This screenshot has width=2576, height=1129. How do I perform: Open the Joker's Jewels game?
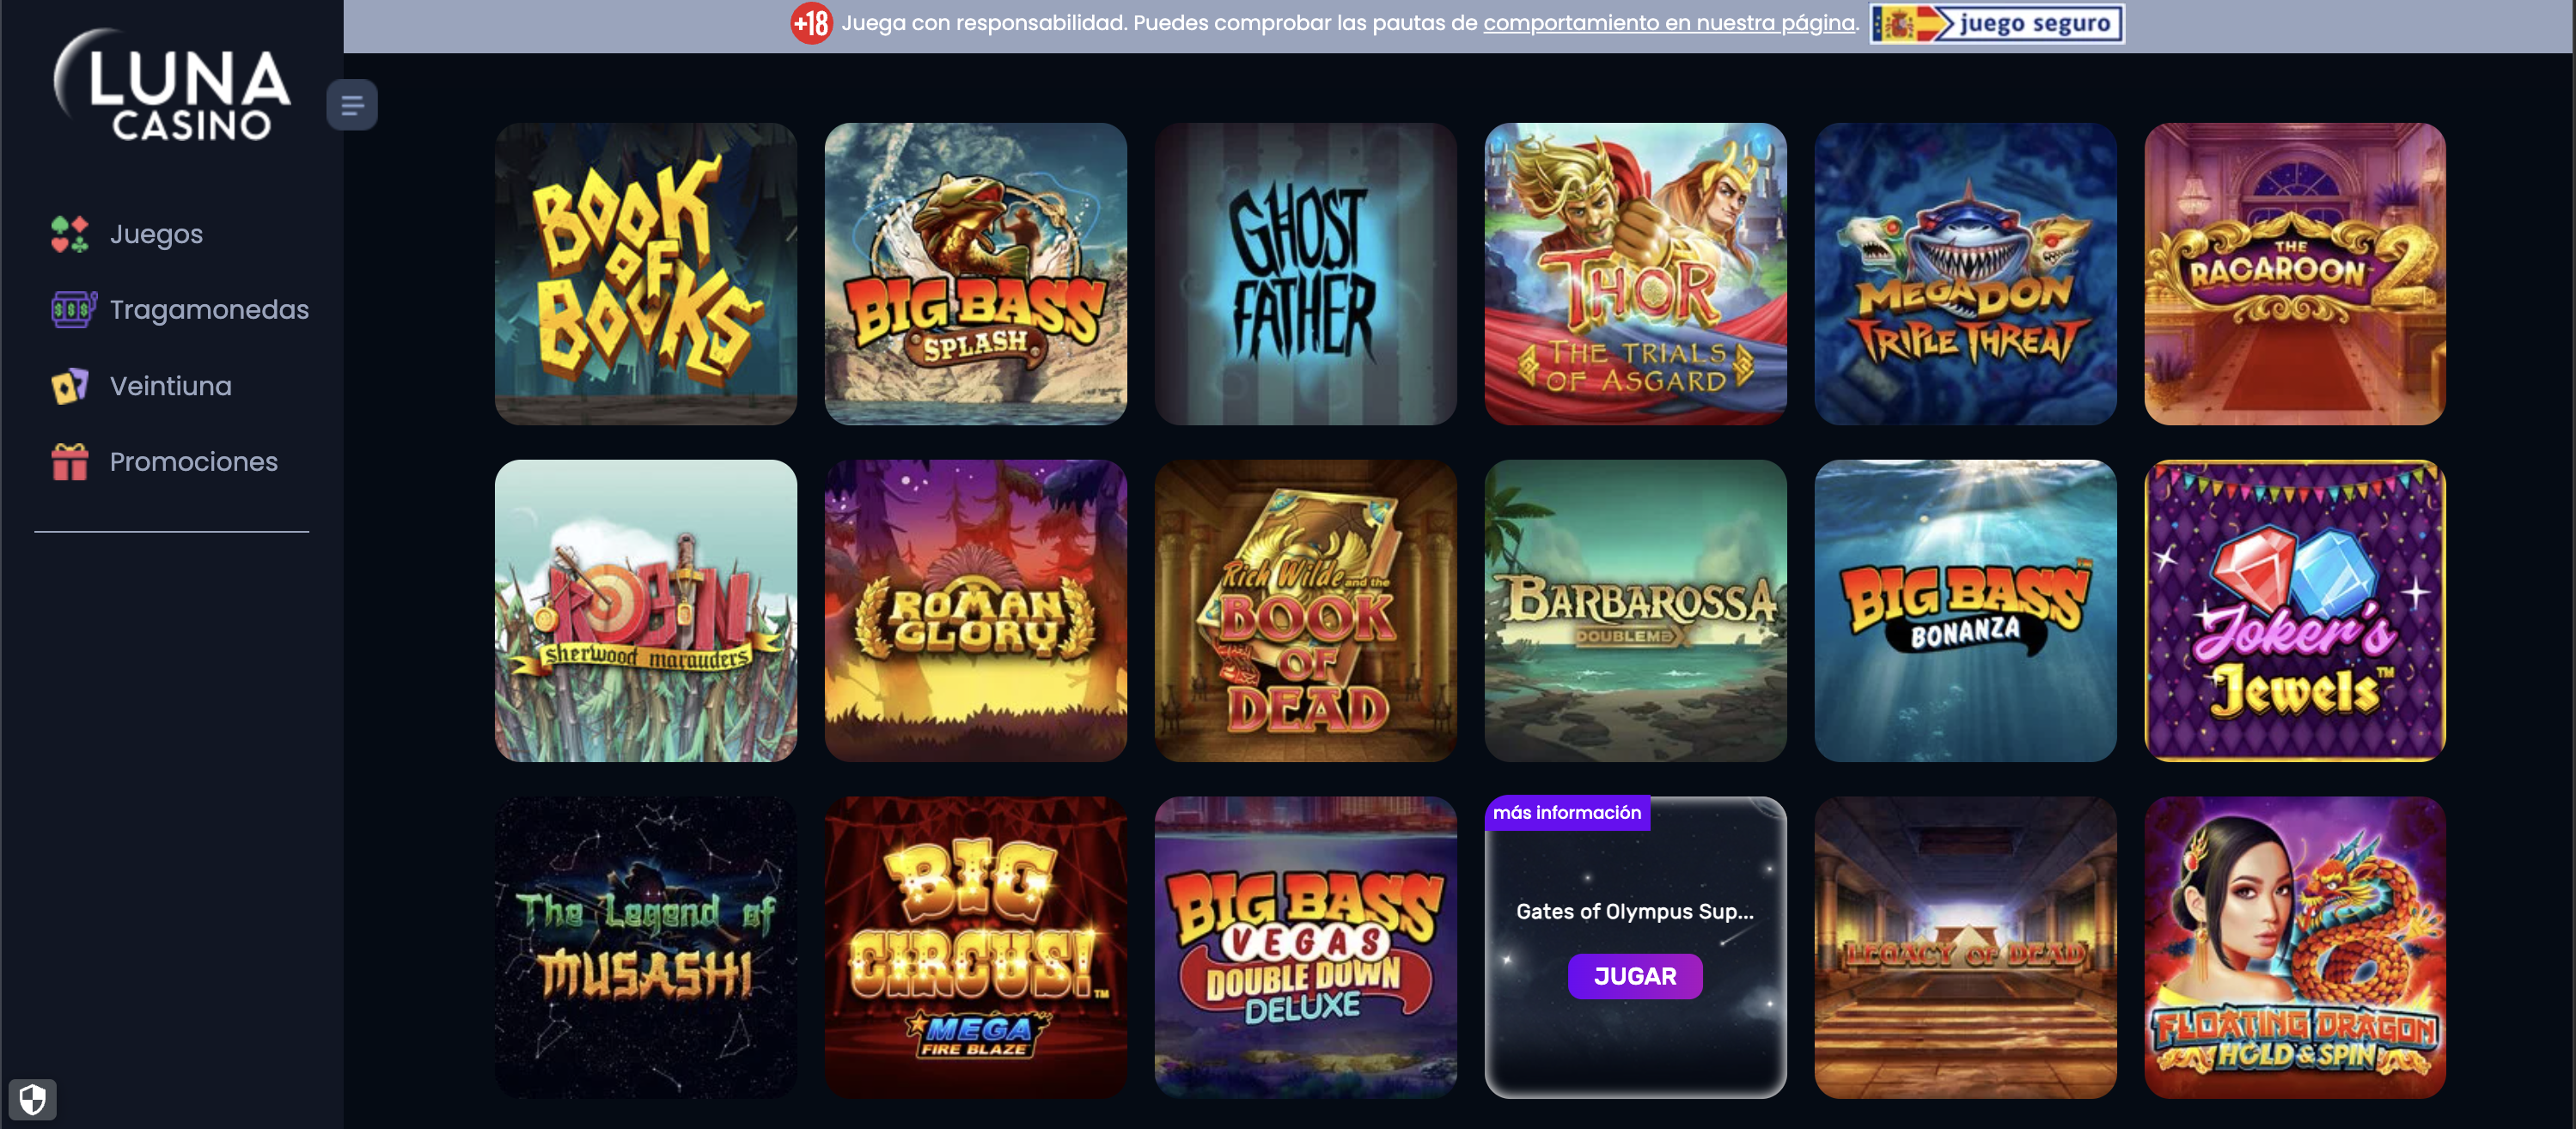[x=2295, y=611]
